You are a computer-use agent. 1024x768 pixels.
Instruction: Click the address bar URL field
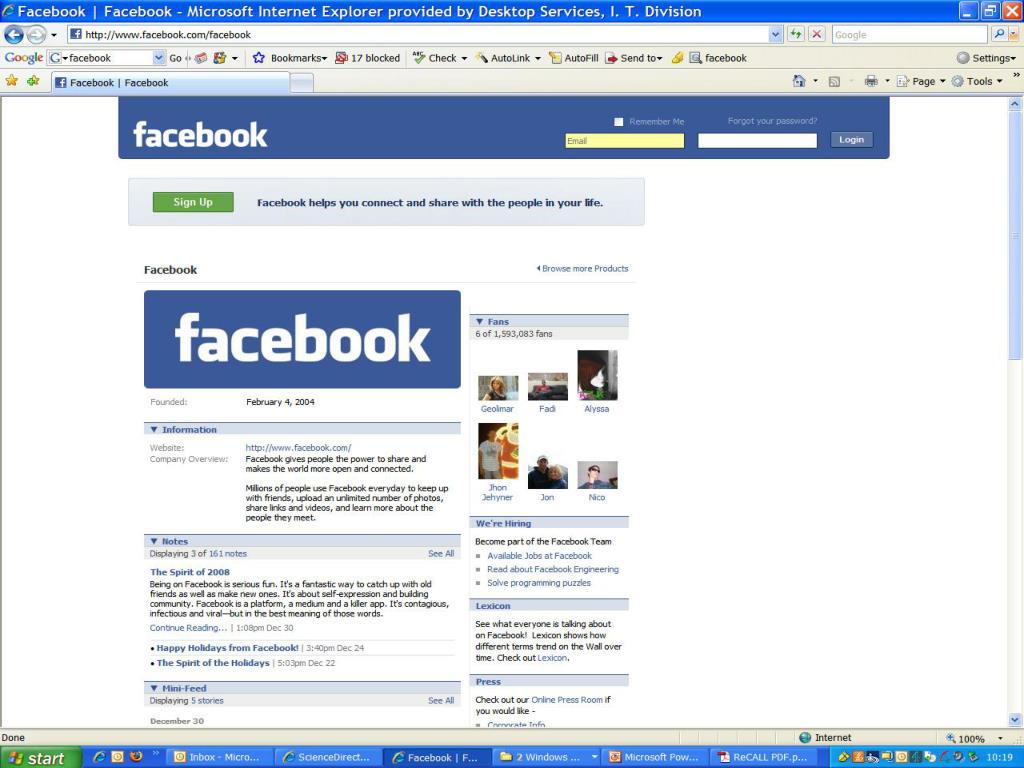click(418, 35)
